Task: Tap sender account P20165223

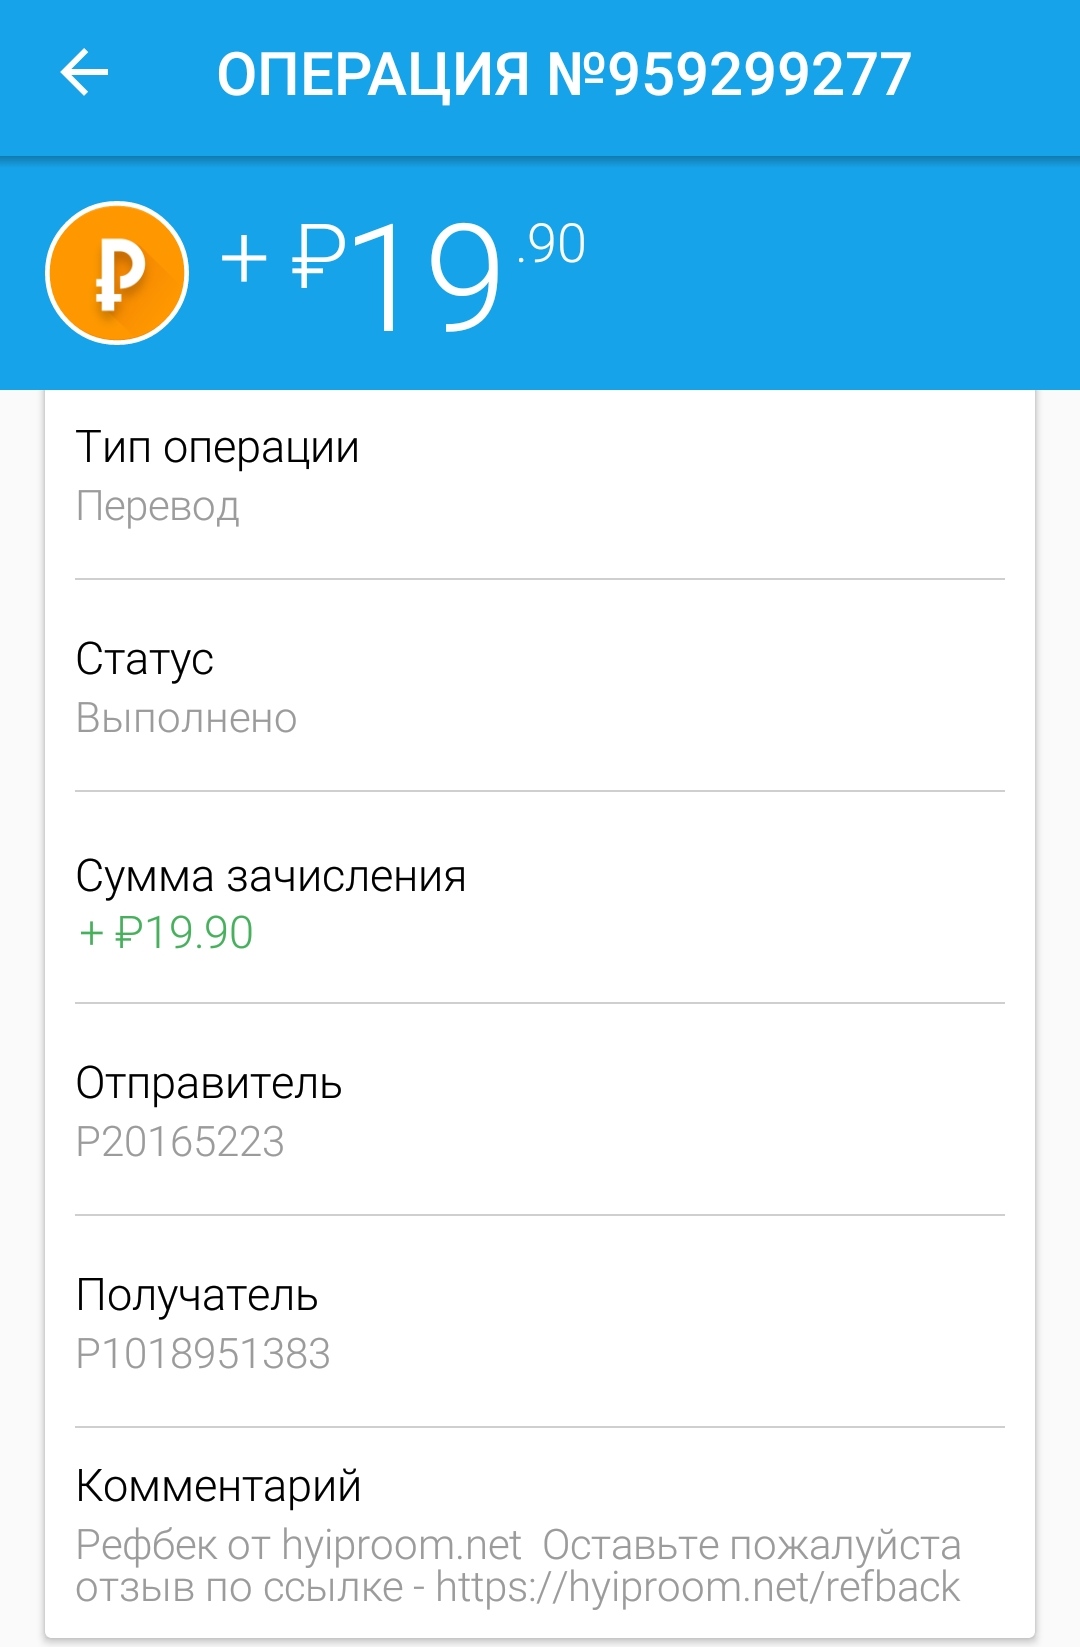Action: click(180, 1142)
